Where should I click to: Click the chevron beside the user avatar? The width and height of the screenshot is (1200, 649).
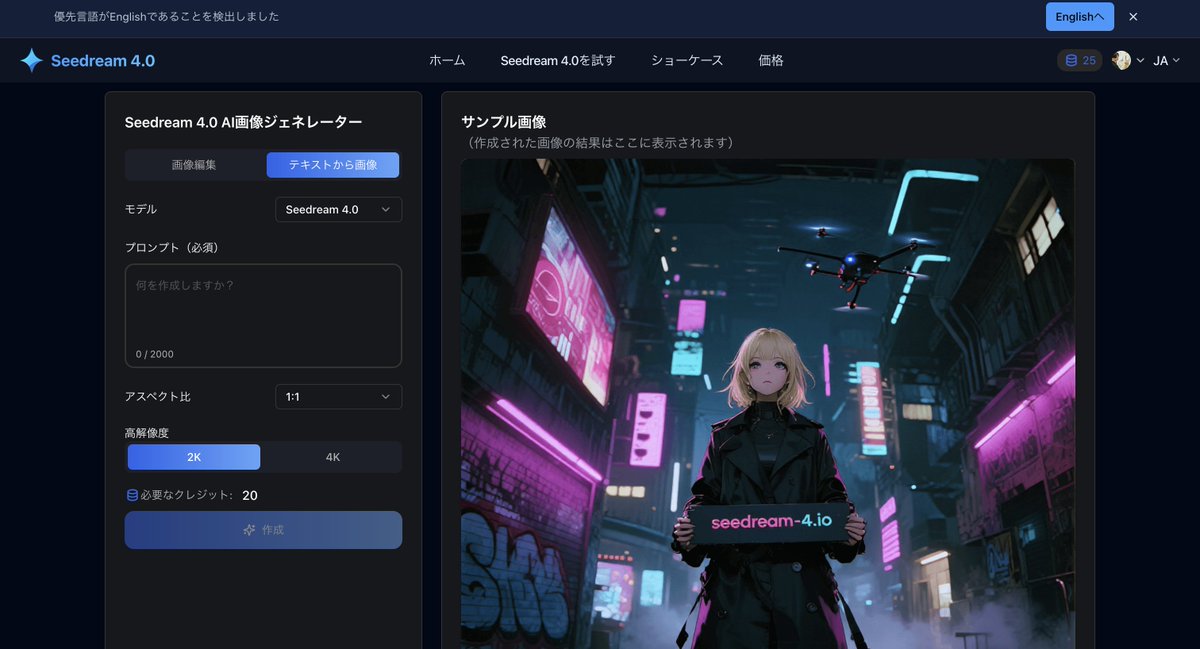[1140, 61]
